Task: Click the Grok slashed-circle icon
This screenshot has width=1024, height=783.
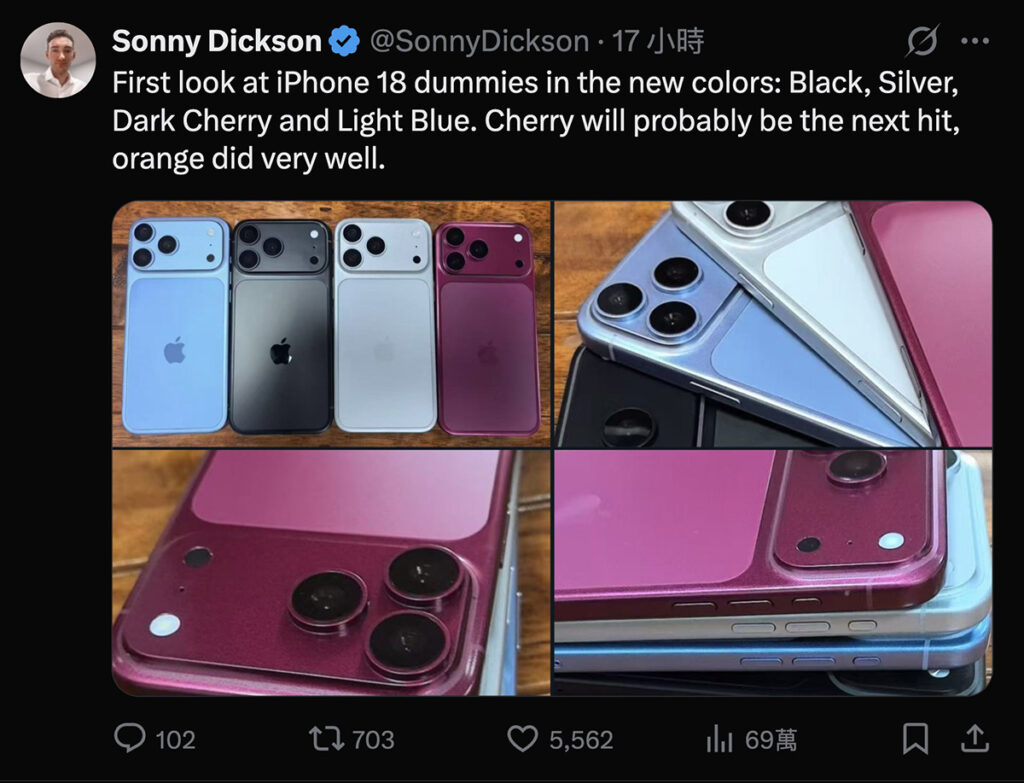Action: [923, 41]
